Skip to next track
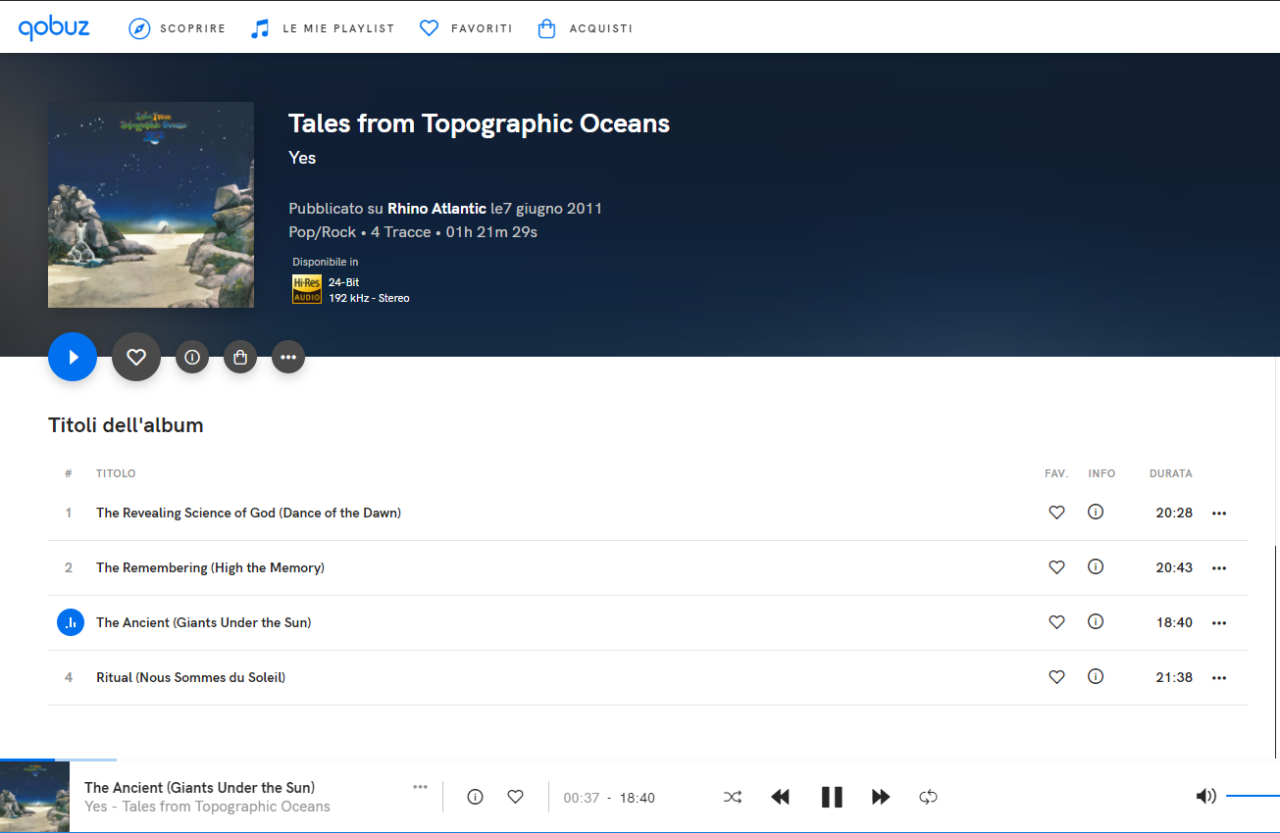This screenshot has width=1280, height=833. (880, 797)
